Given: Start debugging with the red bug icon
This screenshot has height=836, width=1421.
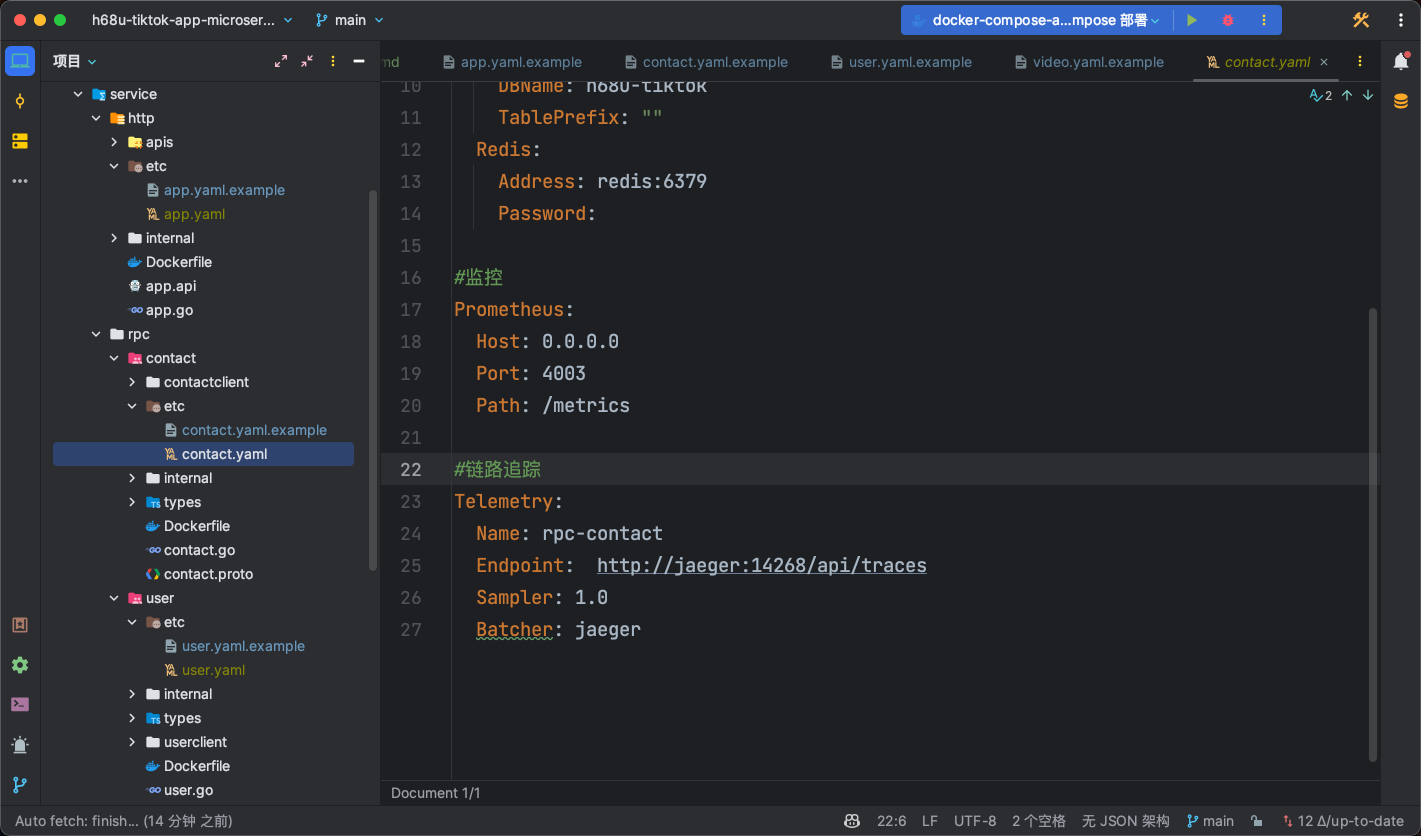Looking at the screenshot, I should (1228, 20).
